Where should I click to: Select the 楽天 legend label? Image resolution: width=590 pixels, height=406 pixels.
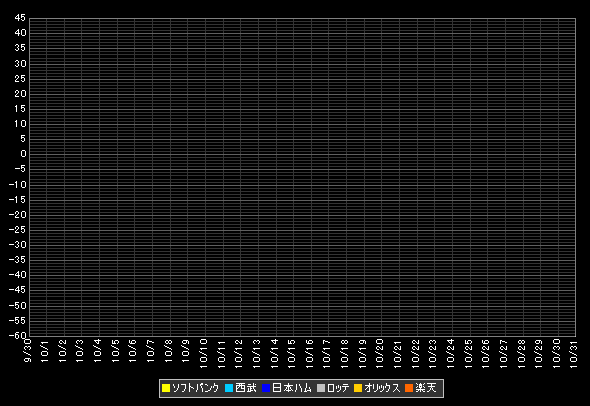(426, 388)
